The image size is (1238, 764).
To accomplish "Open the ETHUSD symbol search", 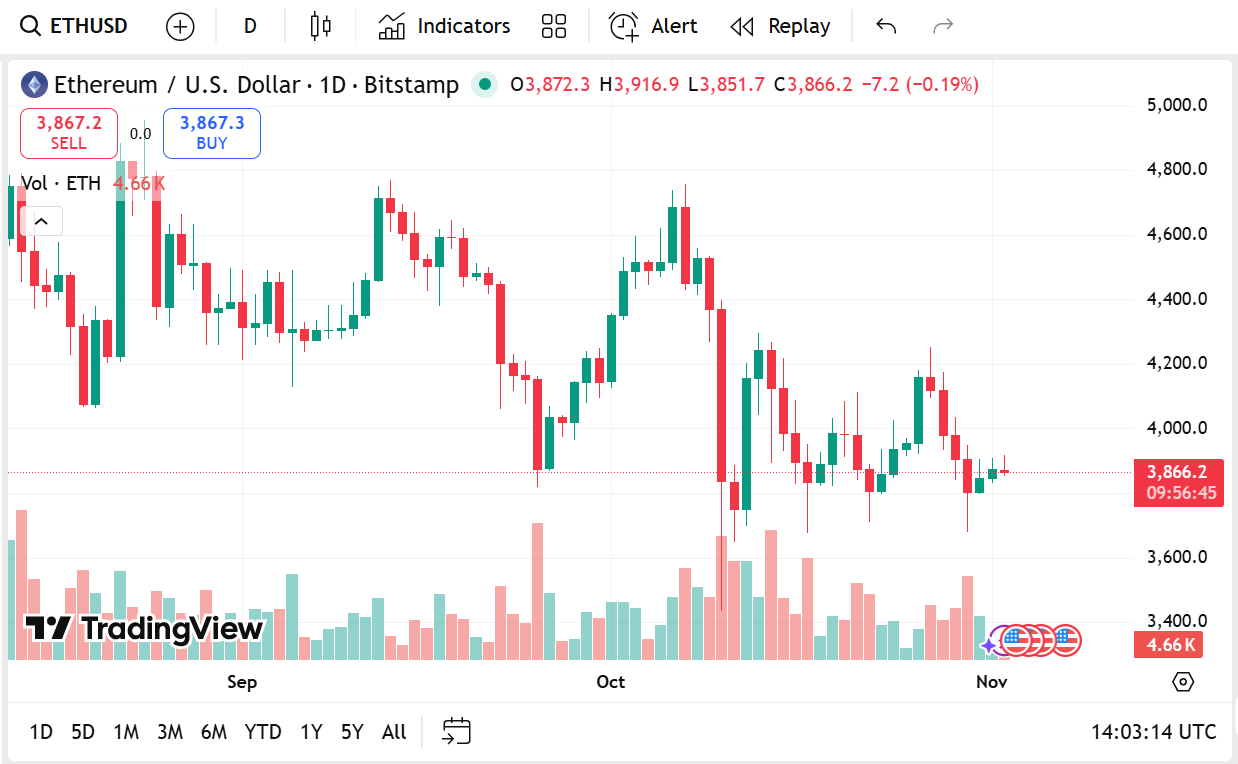I will click(75, 26).
